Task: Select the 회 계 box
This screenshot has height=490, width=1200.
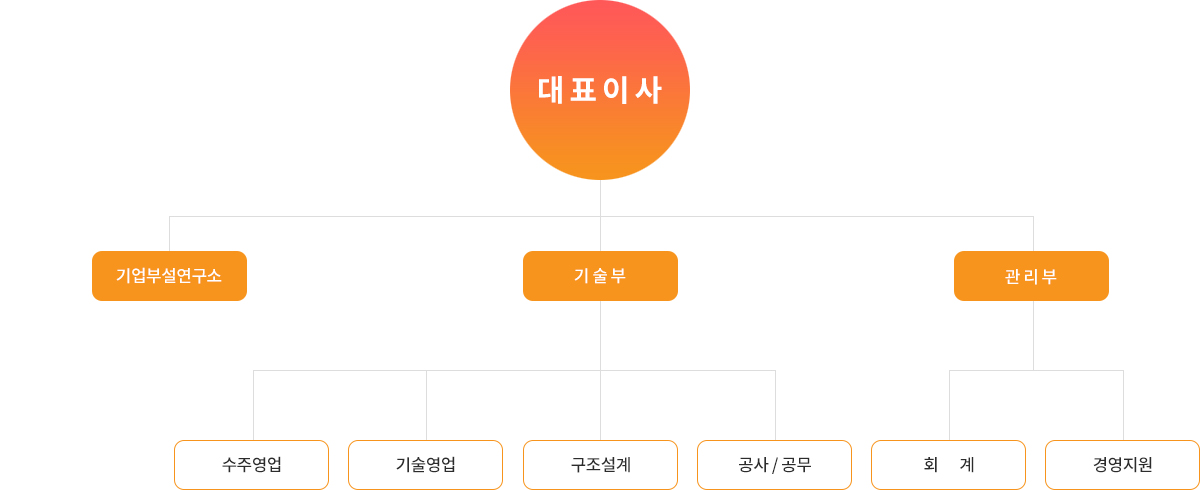Action: coord(948,465)
